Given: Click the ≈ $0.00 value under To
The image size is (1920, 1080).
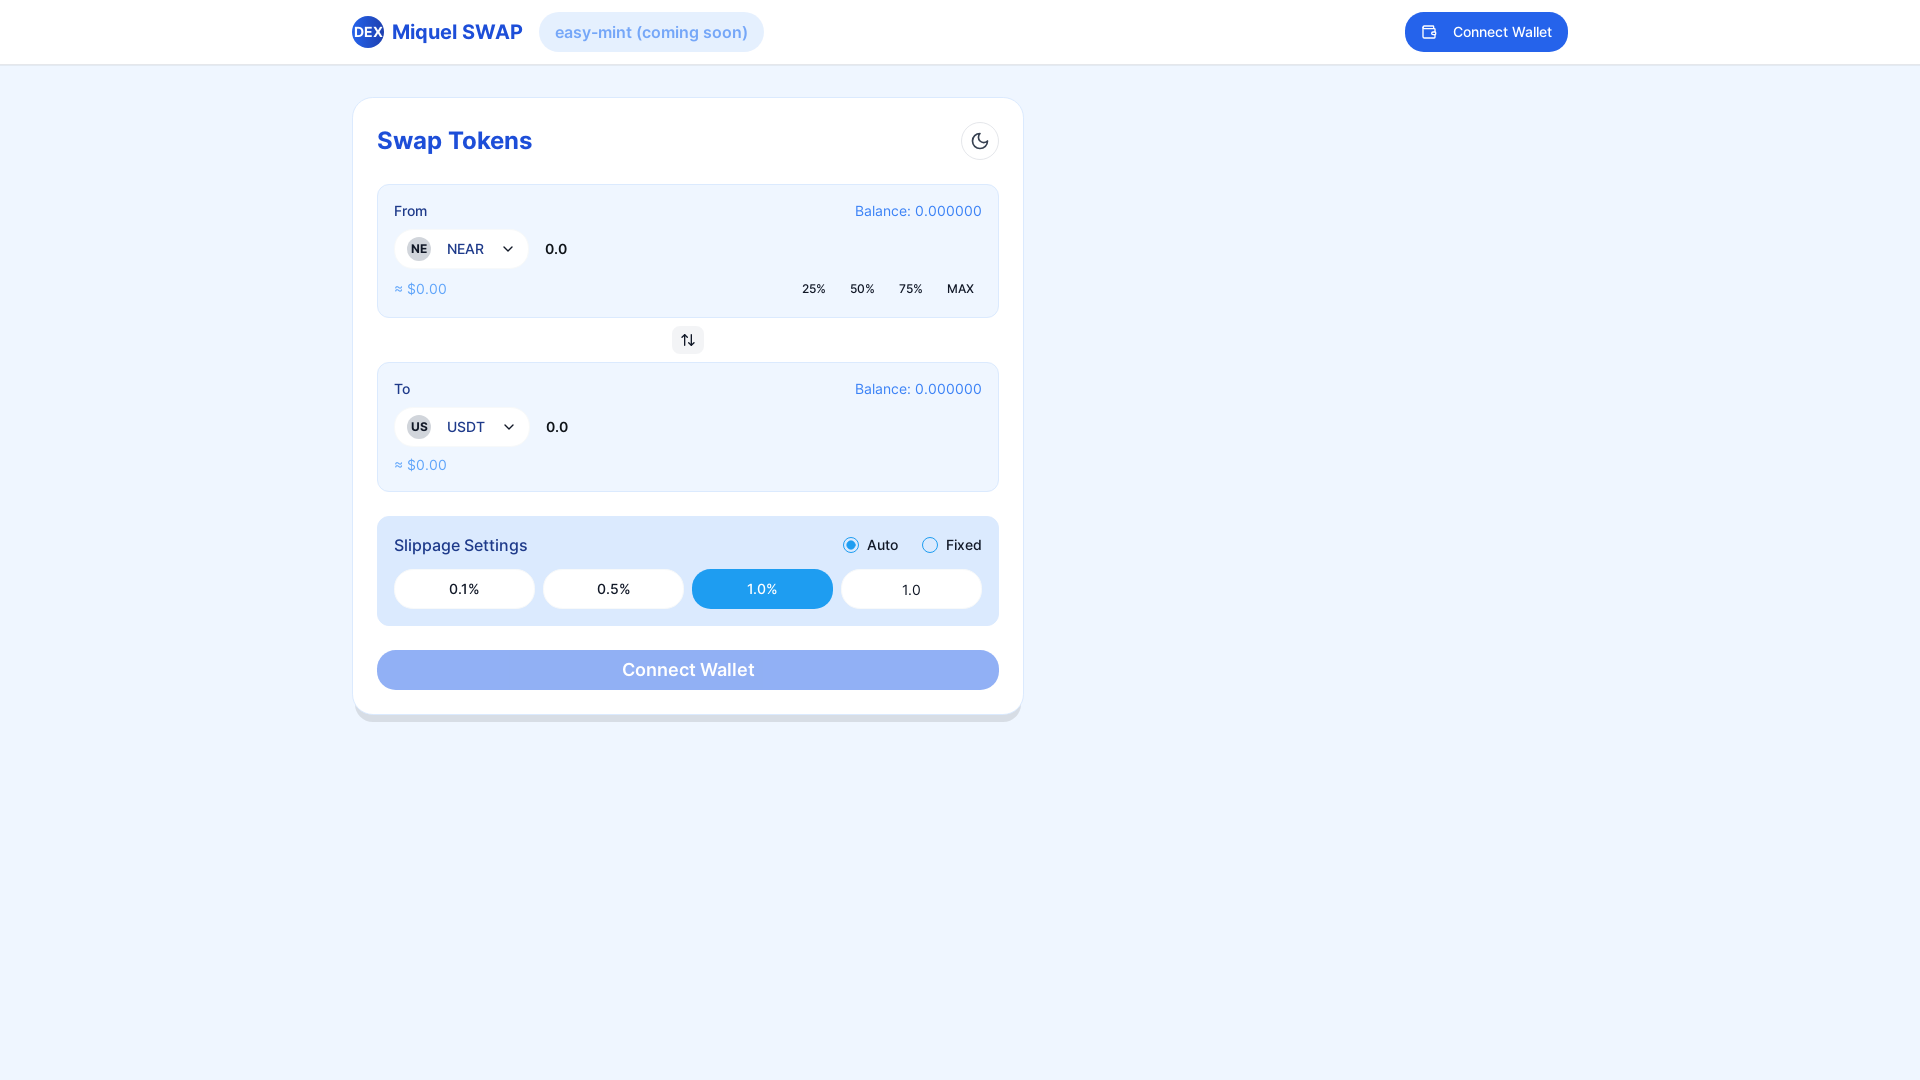Looking at the screenshot, I should point(420,465).
